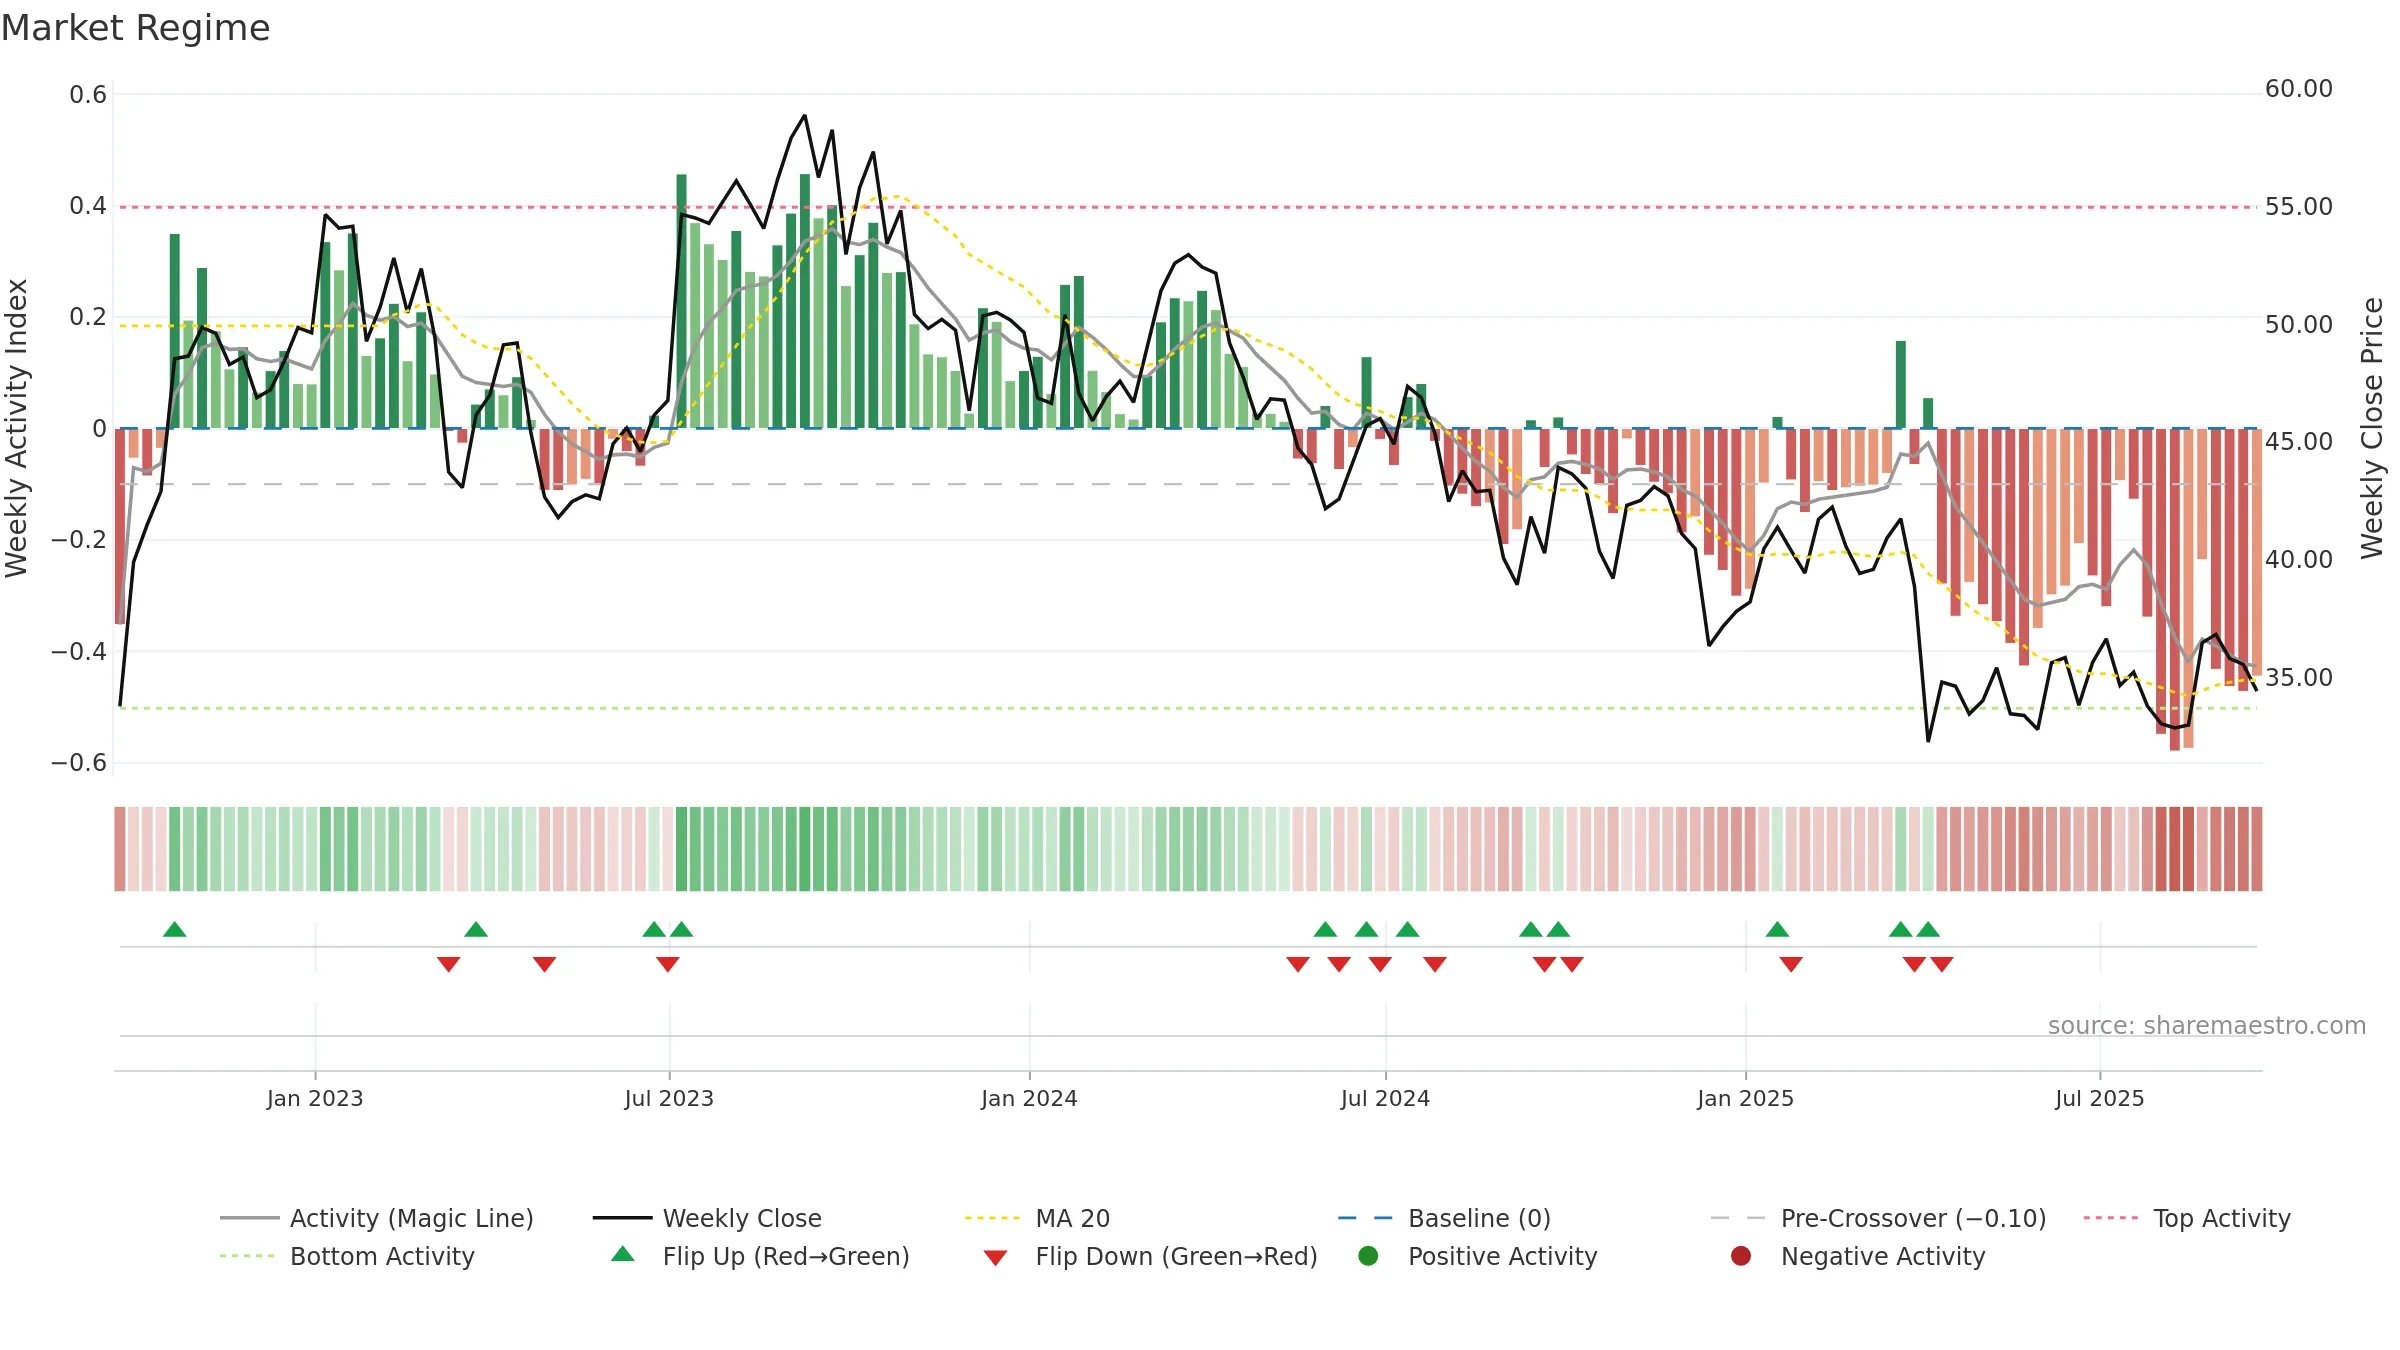Click the Market Regime chart title
This screenshot has height=1350, width=2400.
click(x=135, y=28)
